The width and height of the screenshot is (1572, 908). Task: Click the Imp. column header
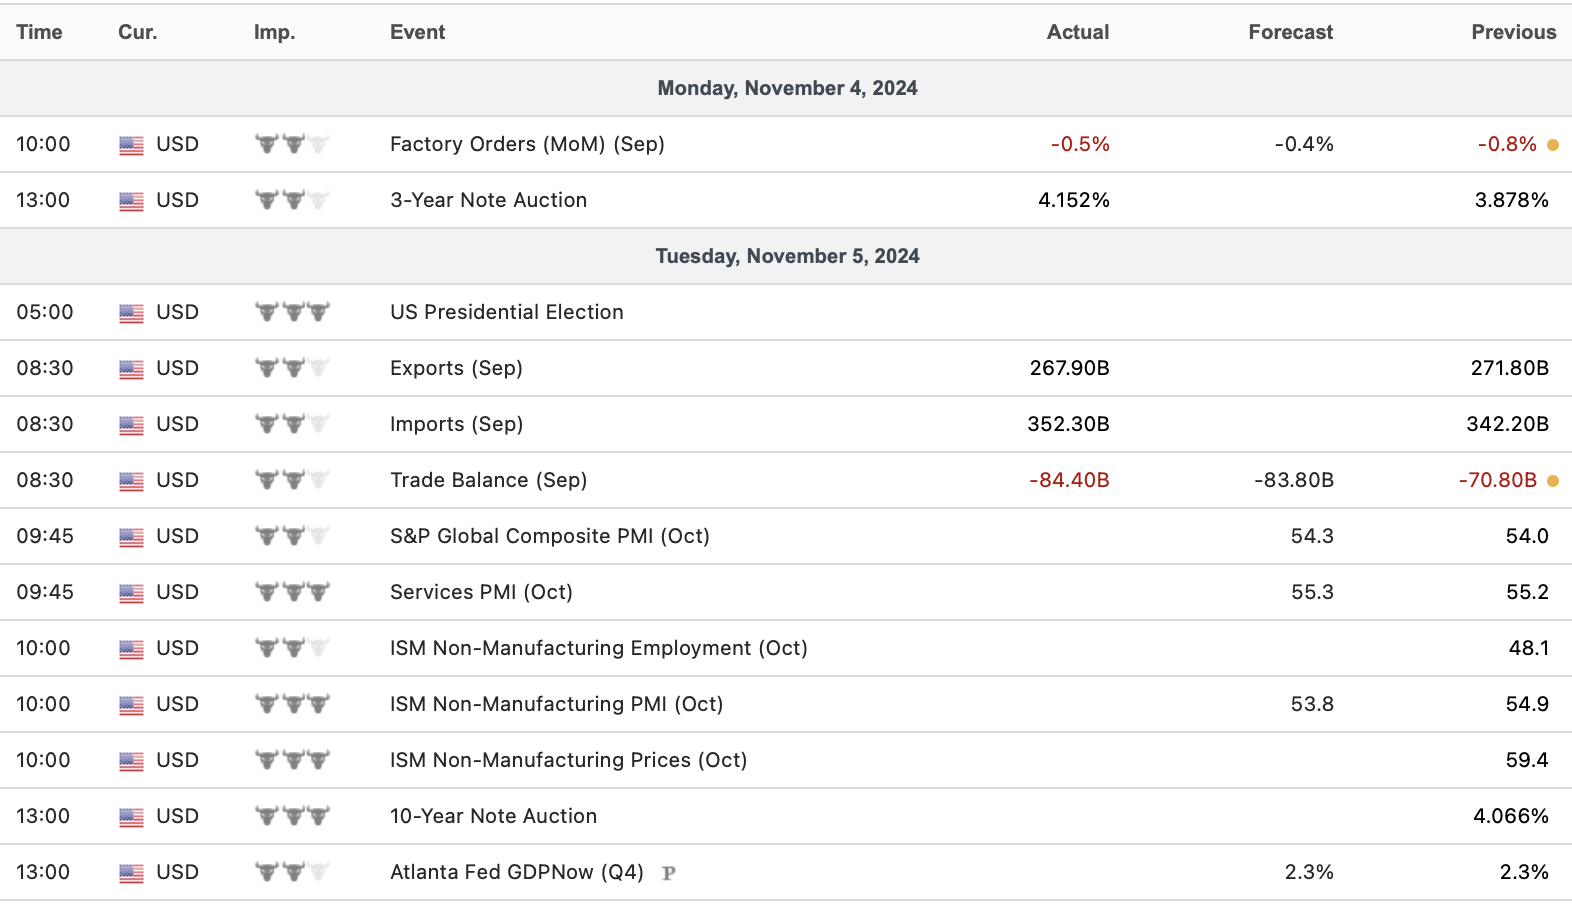(274, 32)
